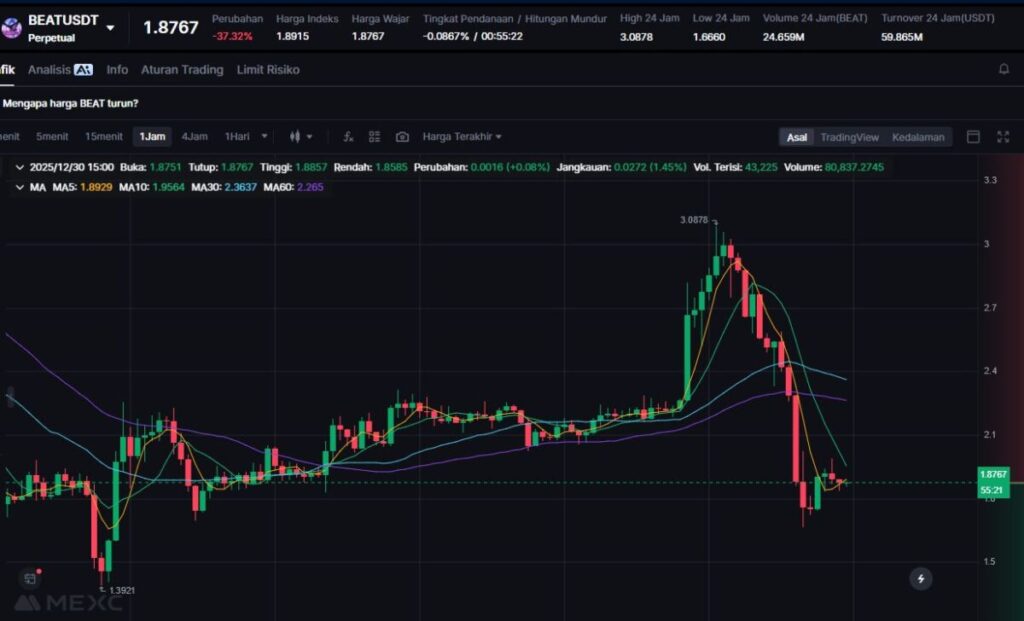Expand more timeframe options after 1Hari
This screenshot has width=1024, height=621.
point(265,137)
